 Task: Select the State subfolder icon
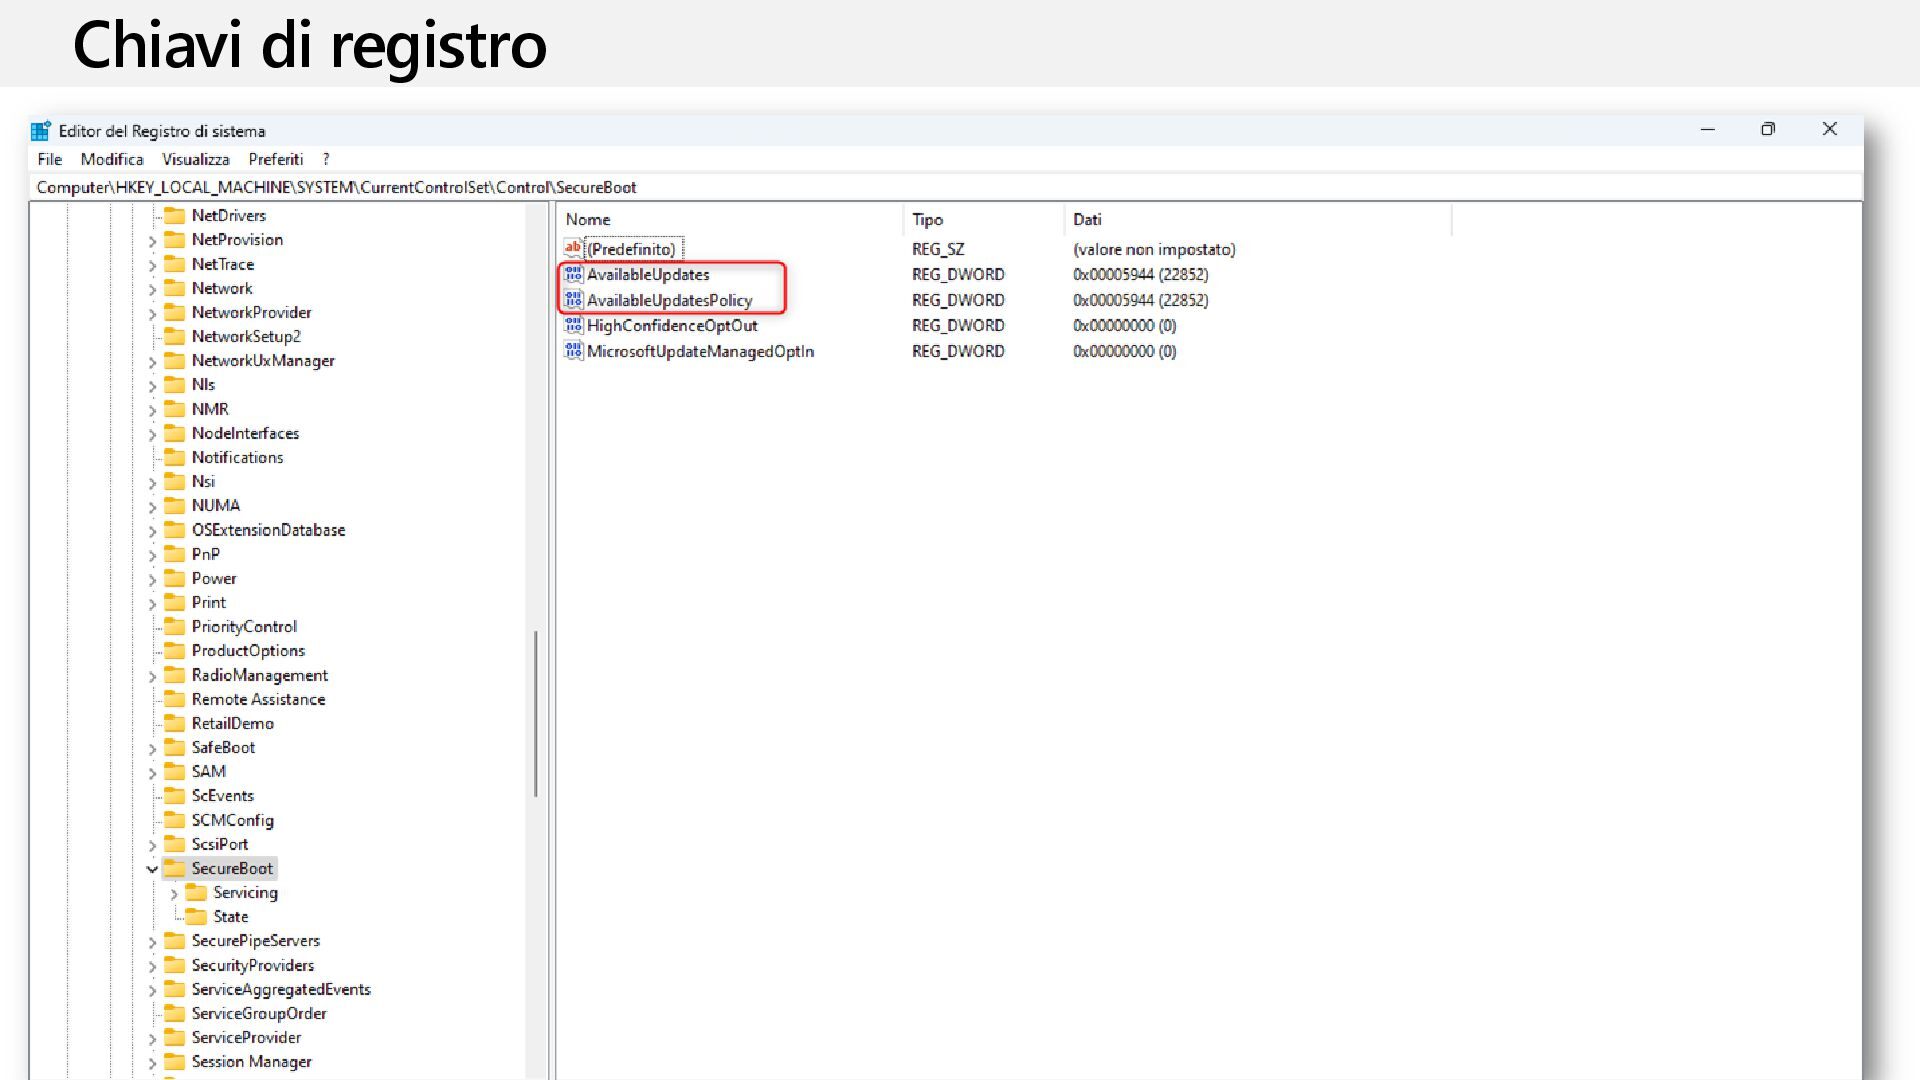(197, 916)
